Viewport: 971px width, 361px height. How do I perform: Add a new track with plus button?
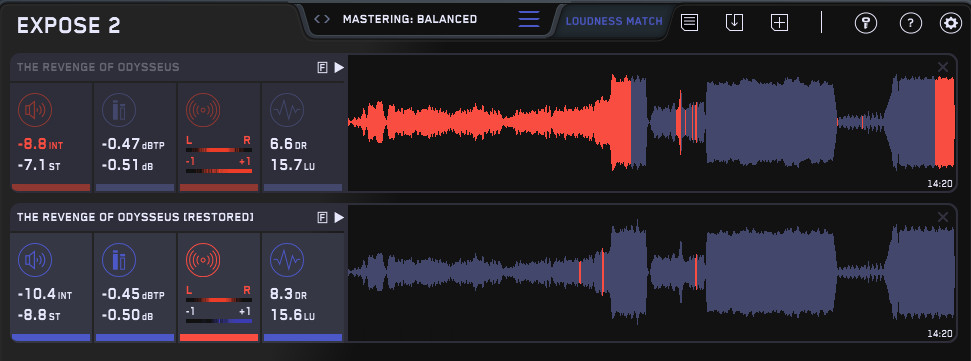coord(779,23)
